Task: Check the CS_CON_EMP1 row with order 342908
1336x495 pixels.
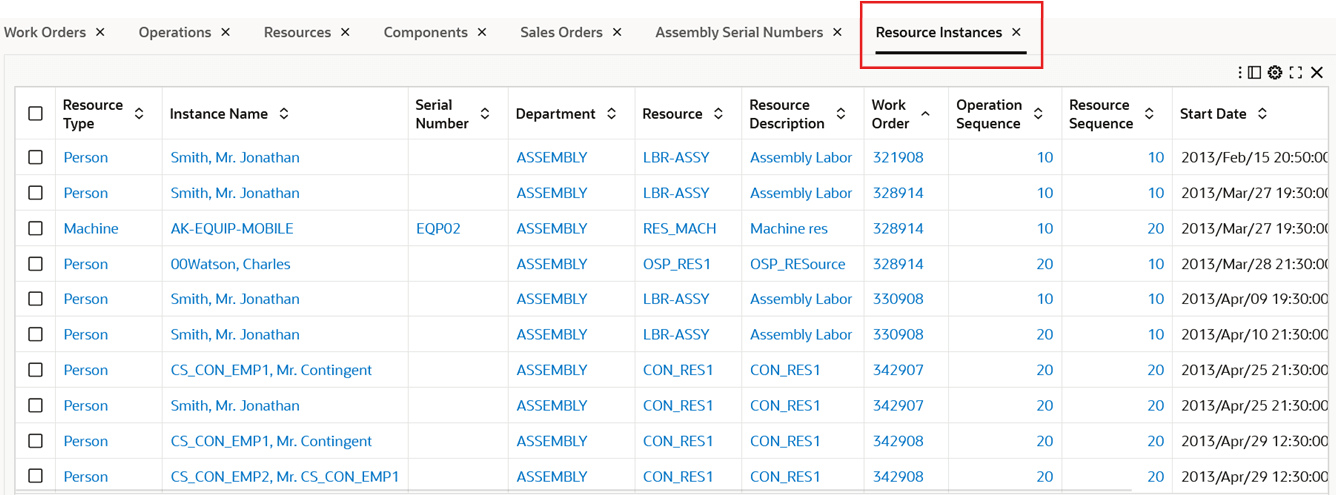Action: click(36, 441)
